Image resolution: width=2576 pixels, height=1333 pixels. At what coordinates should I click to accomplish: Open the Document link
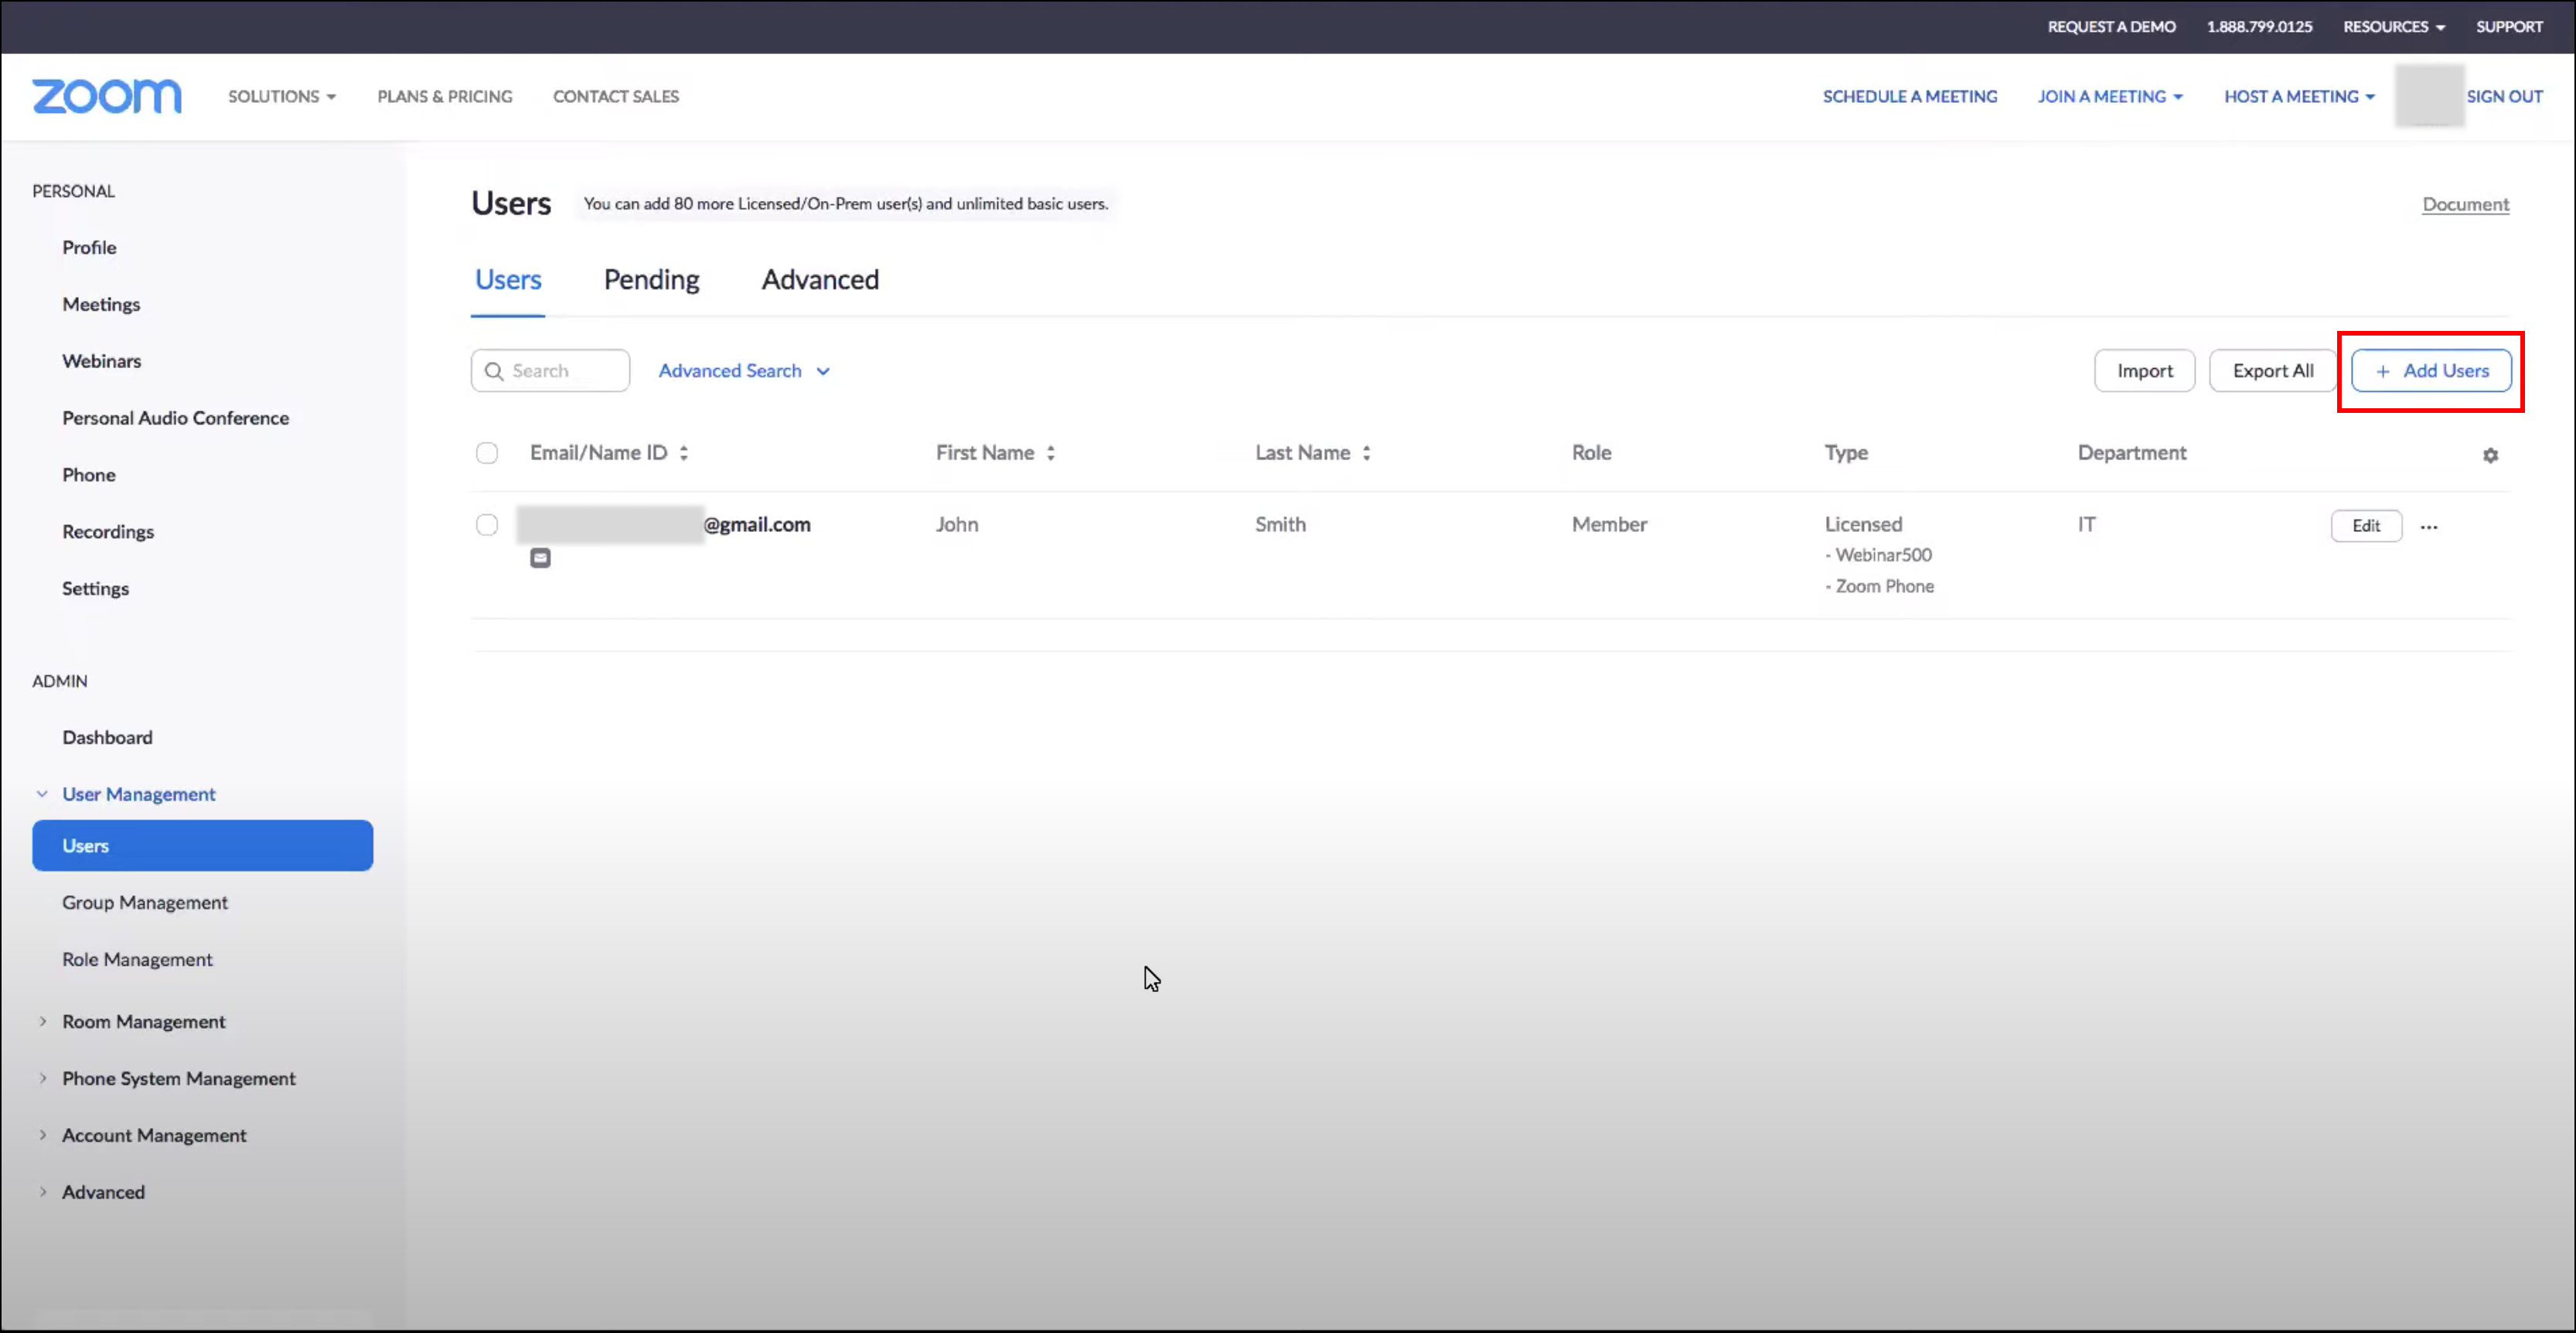2465,204
